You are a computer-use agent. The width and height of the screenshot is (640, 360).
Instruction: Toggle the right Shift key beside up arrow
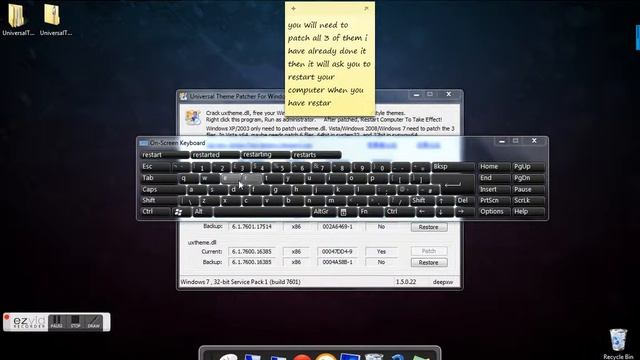coord(421,200)
